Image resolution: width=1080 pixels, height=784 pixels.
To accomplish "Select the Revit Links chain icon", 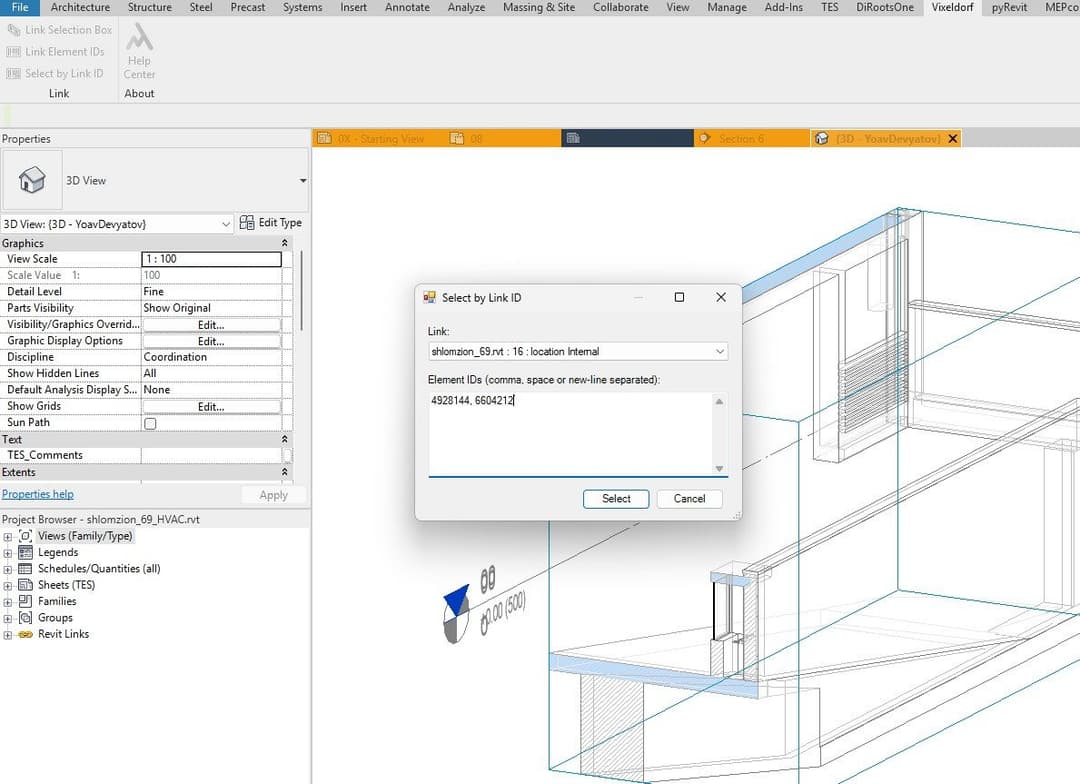I will [25, 635].
